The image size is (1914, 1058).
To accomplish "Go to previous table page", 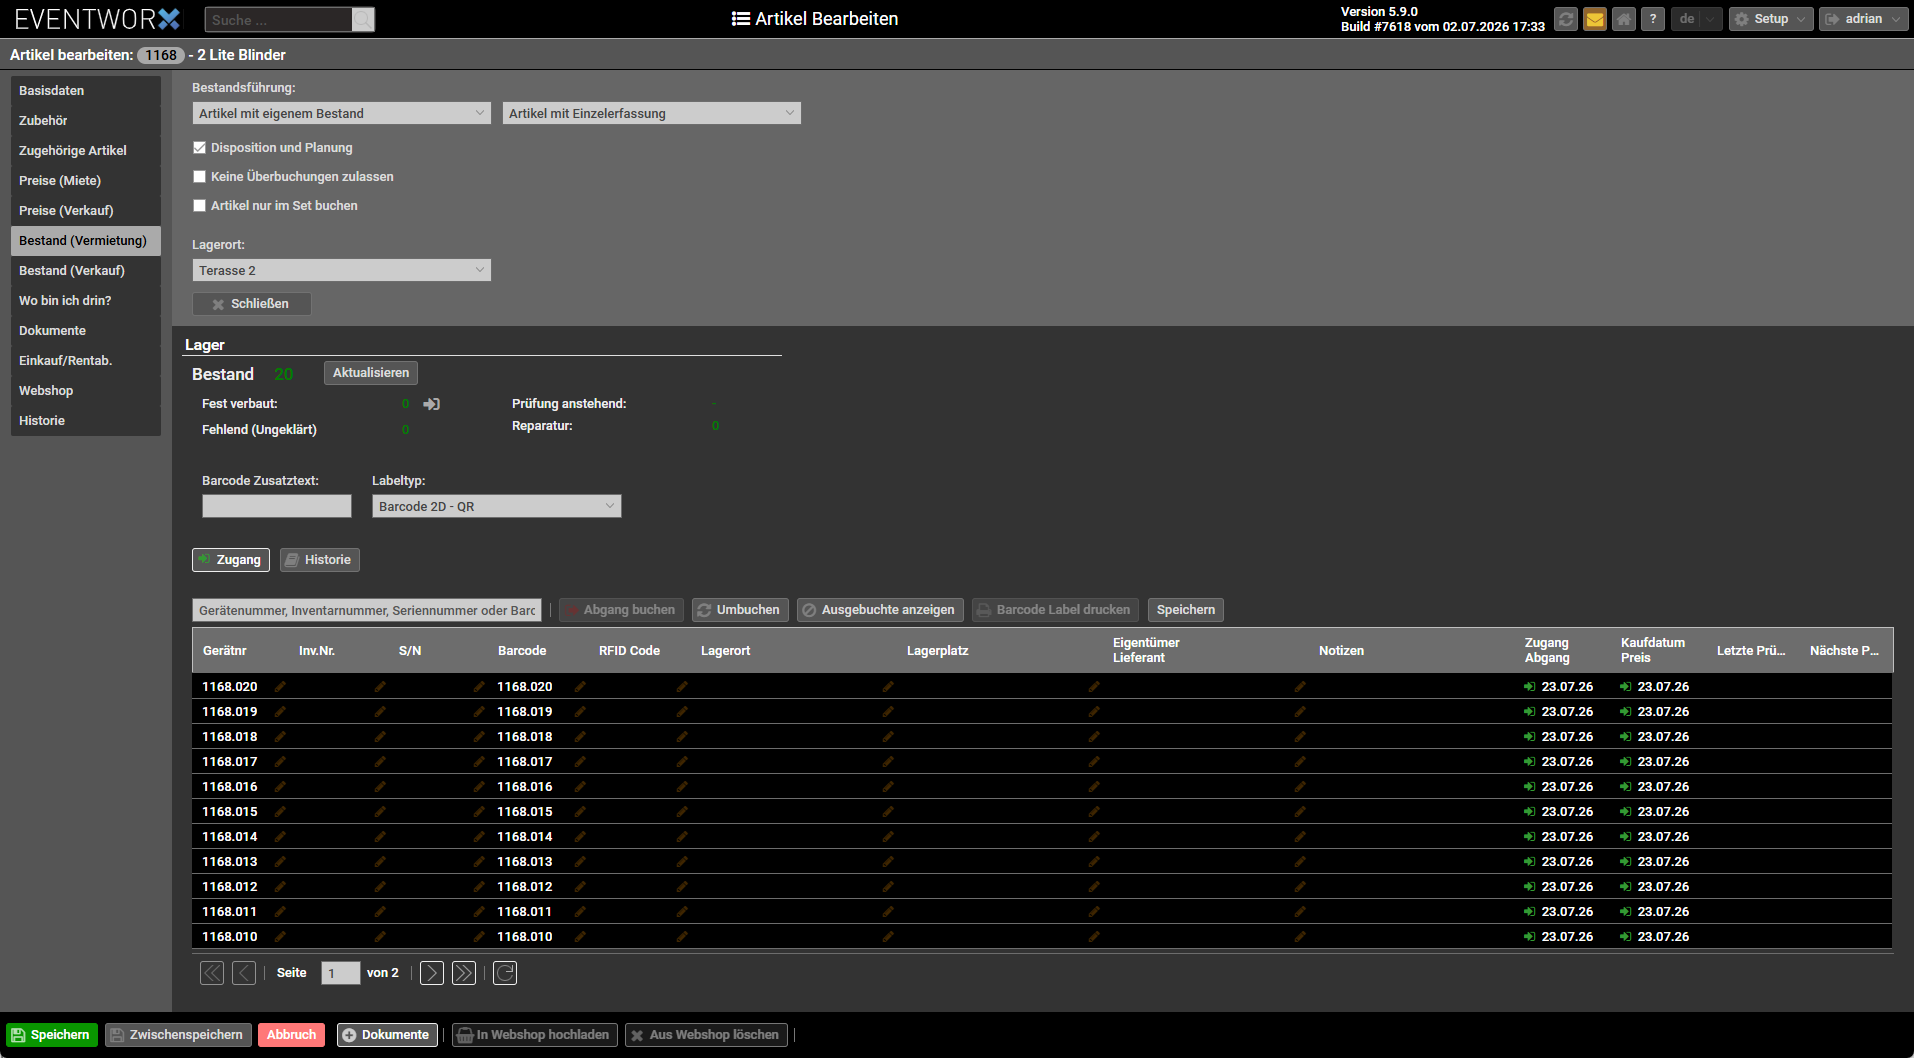I will pyautogui.click(x=244, y=973).
